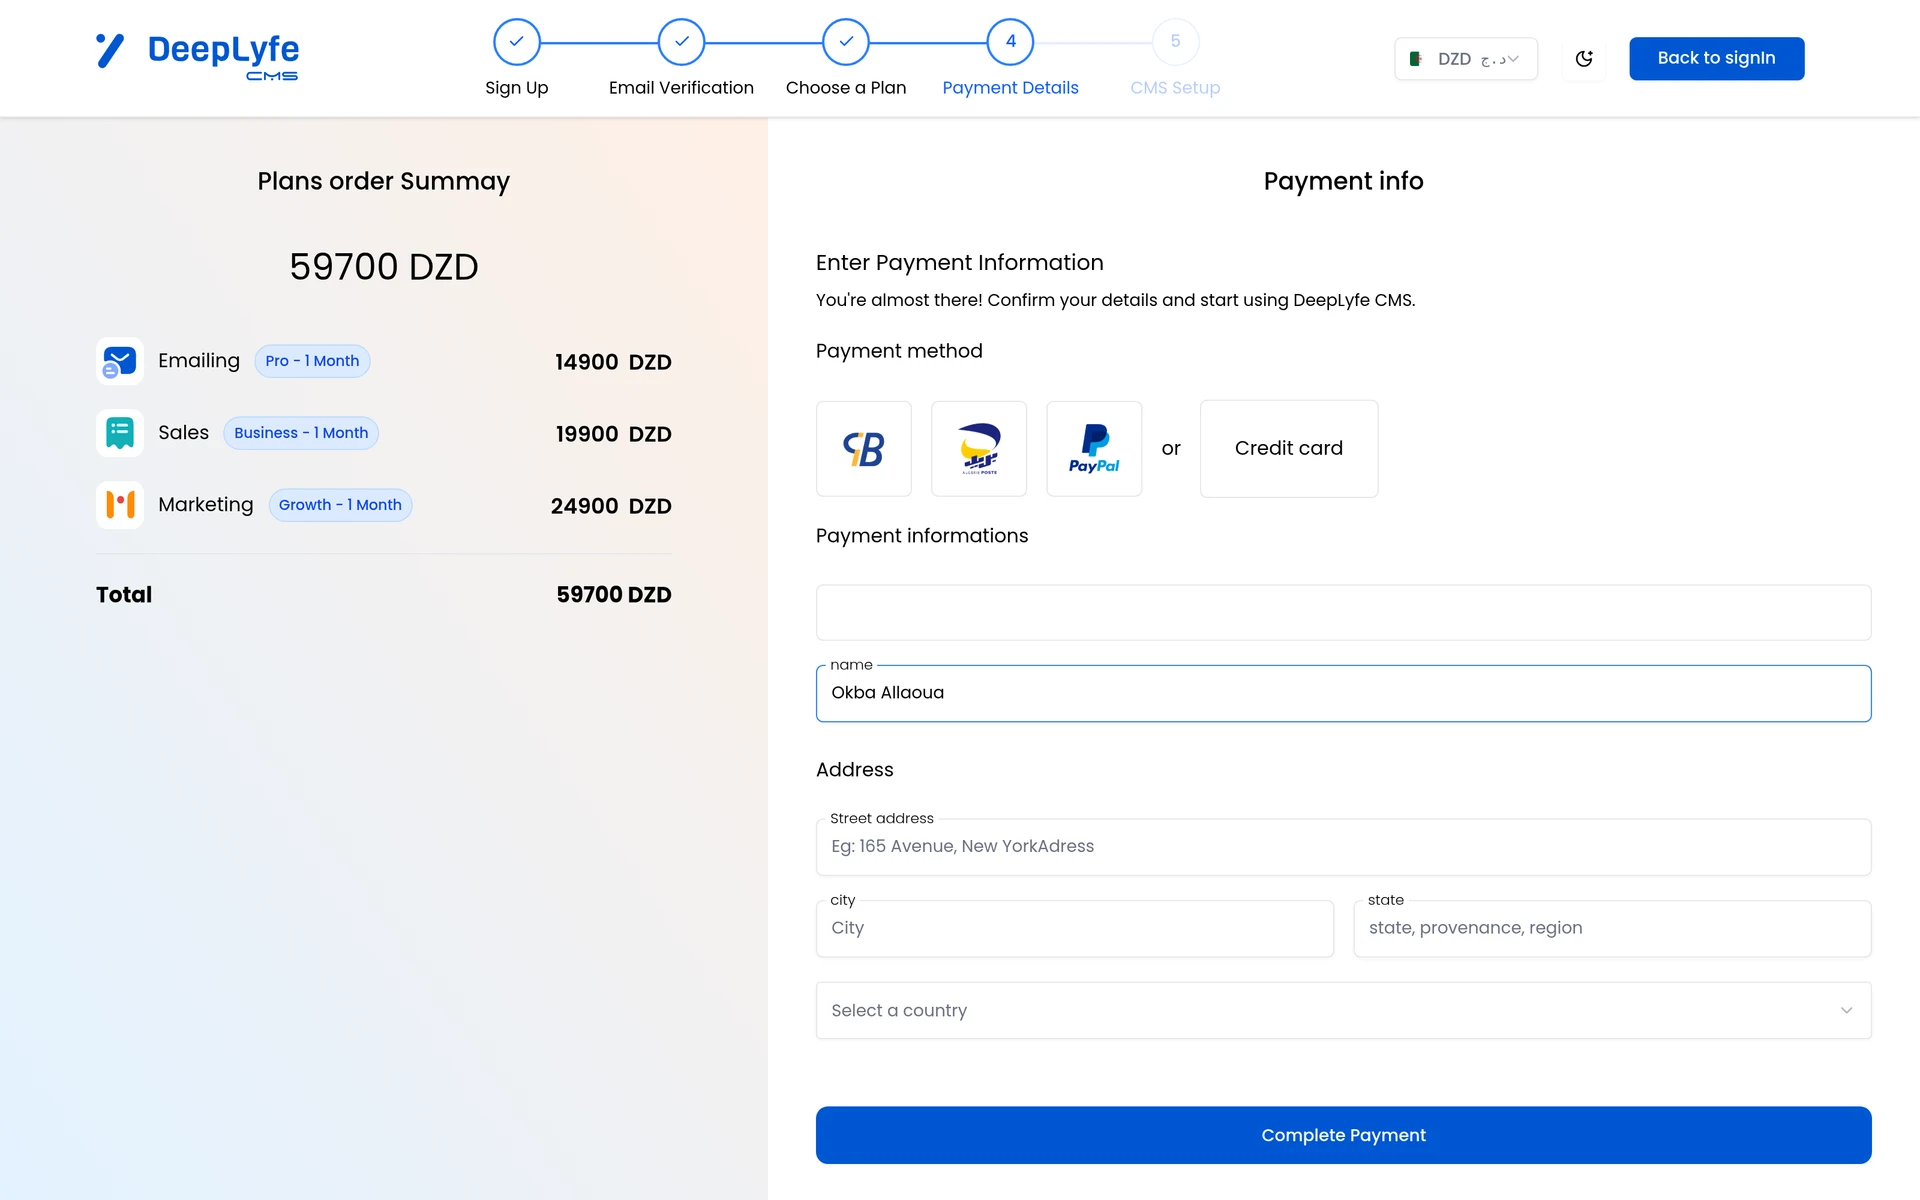
Task: Focus the Street address input
Action: (1343, 847)
